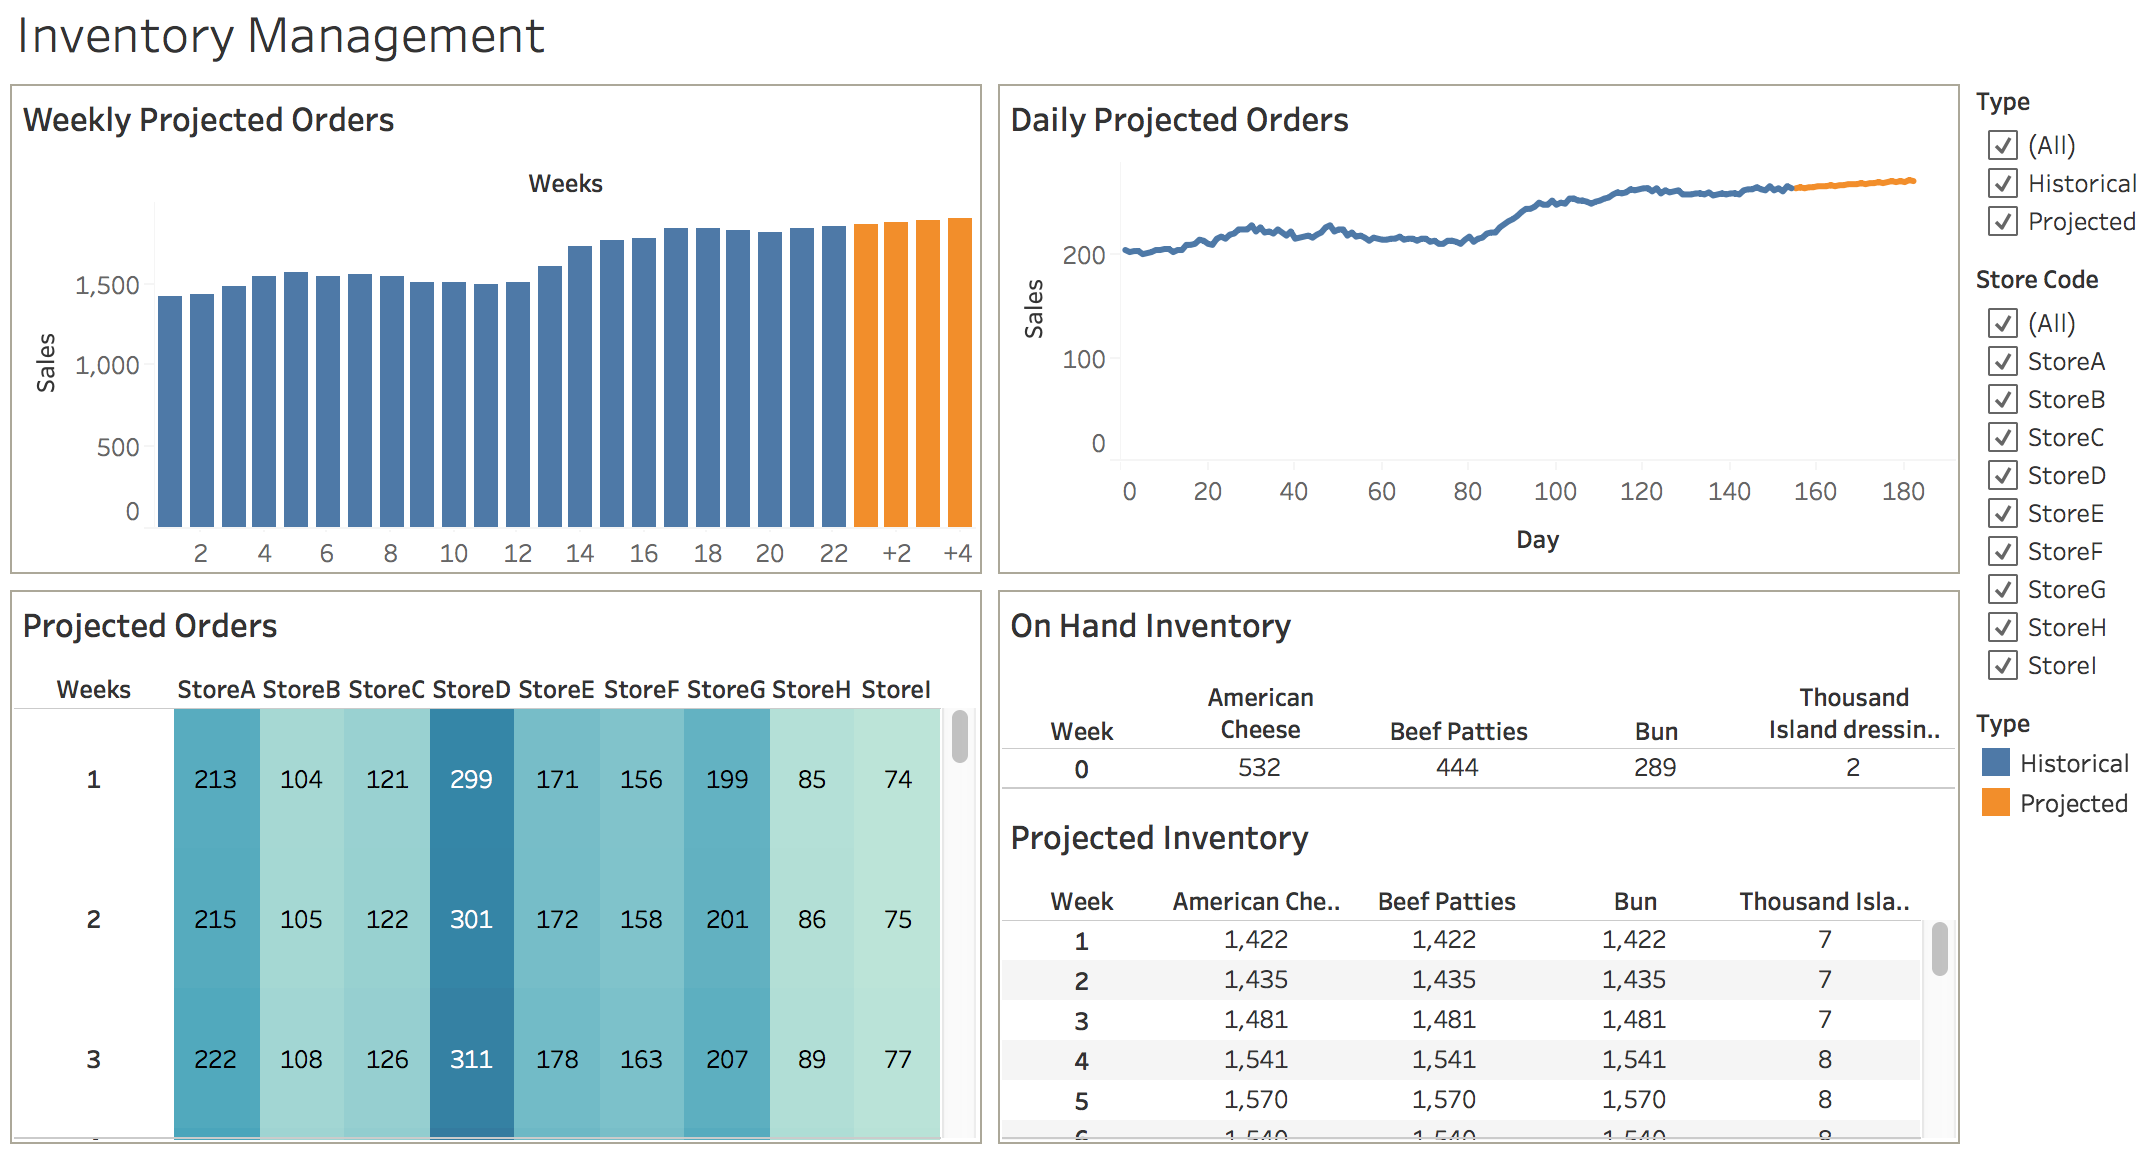This screenshot has width=2152, height=1160.
Task: Click week 5 American Cheese value 1,570
Action: point(1256,1099)
